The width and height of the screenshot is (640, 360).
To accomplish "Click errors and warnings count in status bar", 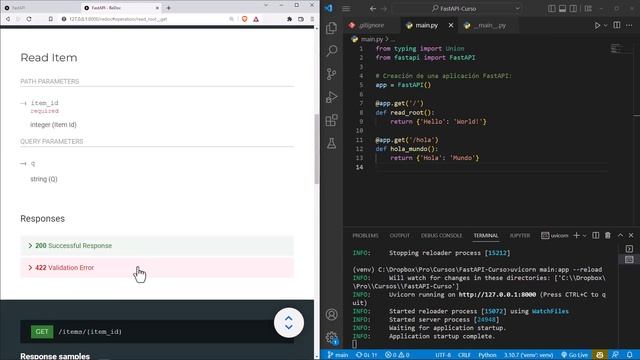I will point(397,355).
